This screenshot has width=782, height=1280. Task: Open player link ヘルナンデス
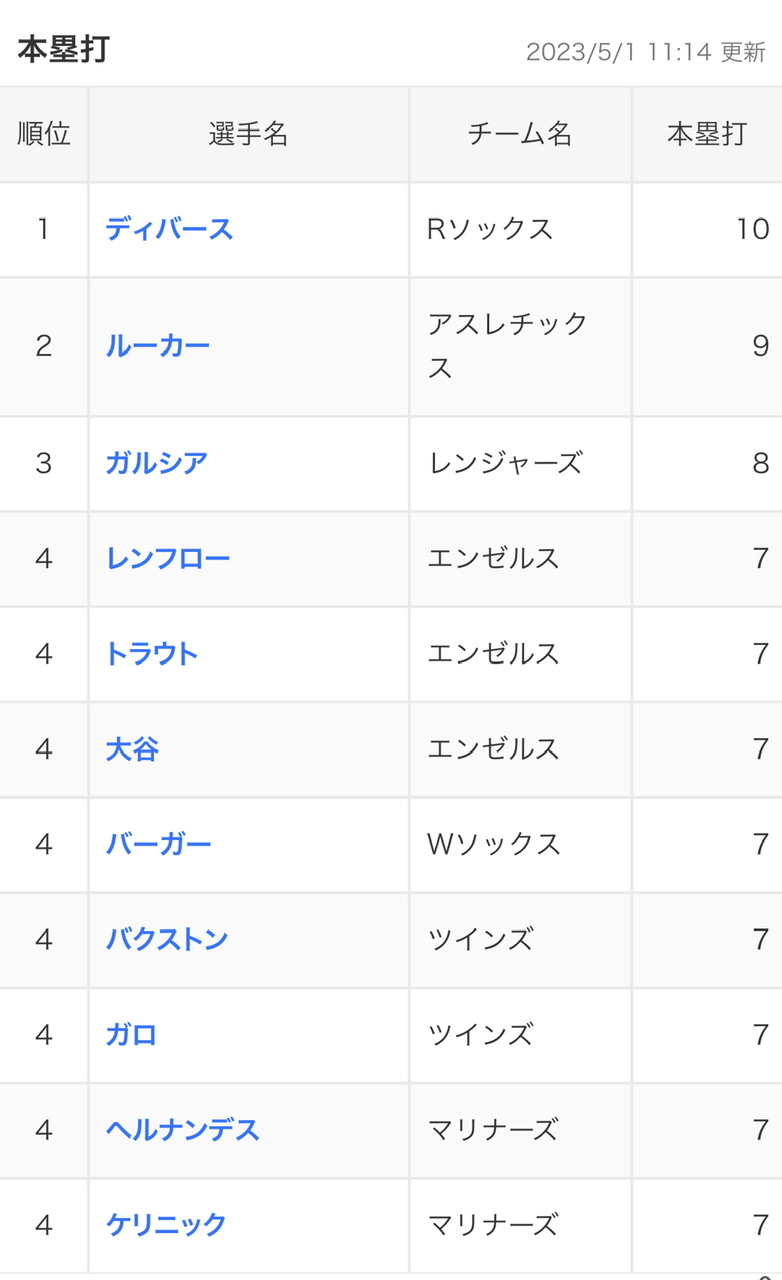(x=183, y=1130)
